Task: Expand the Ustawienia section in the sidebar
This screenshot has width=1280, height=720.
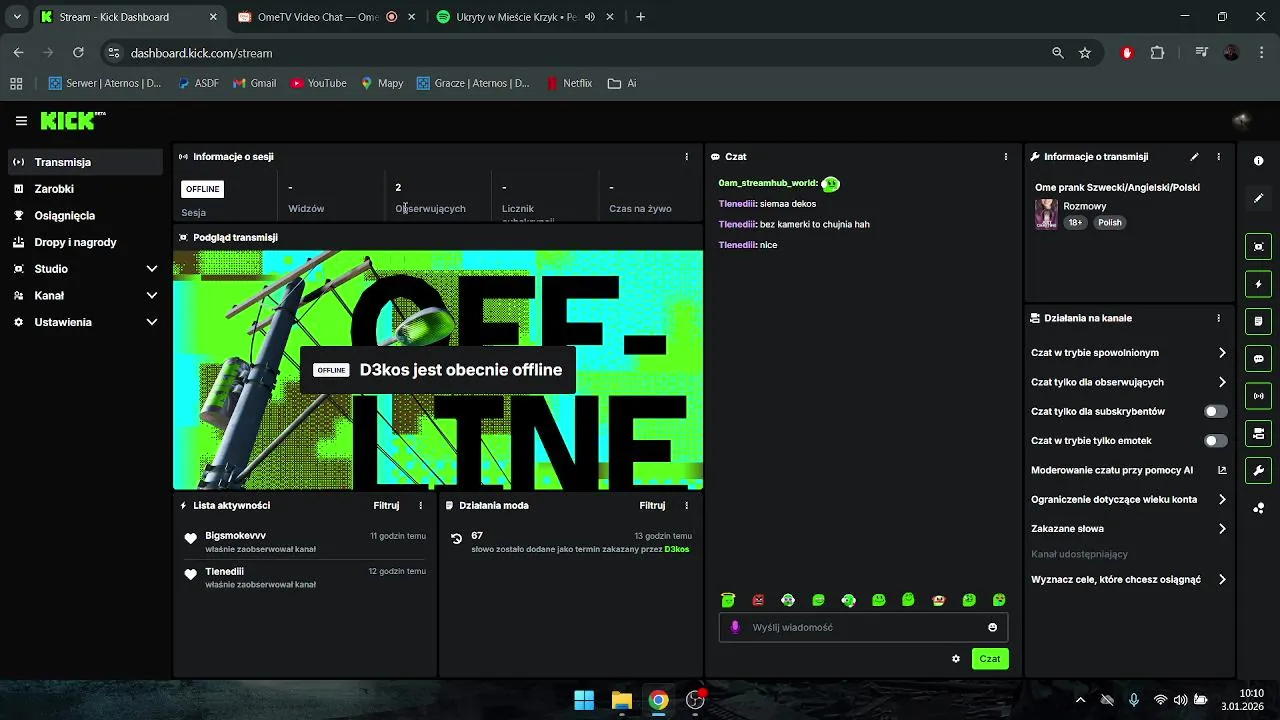Action: (152, 322)
